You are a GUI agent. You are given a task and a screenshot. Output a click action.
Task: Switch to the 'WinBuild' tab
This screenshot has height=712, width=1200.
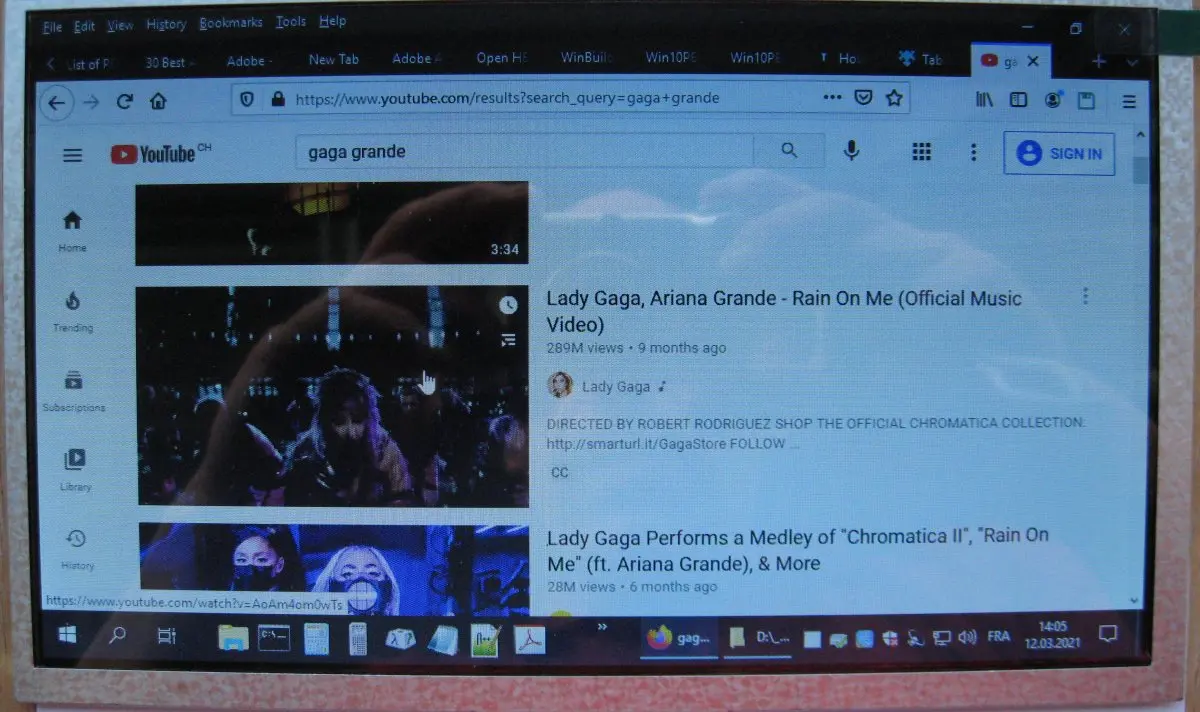[x=585, y=57]
